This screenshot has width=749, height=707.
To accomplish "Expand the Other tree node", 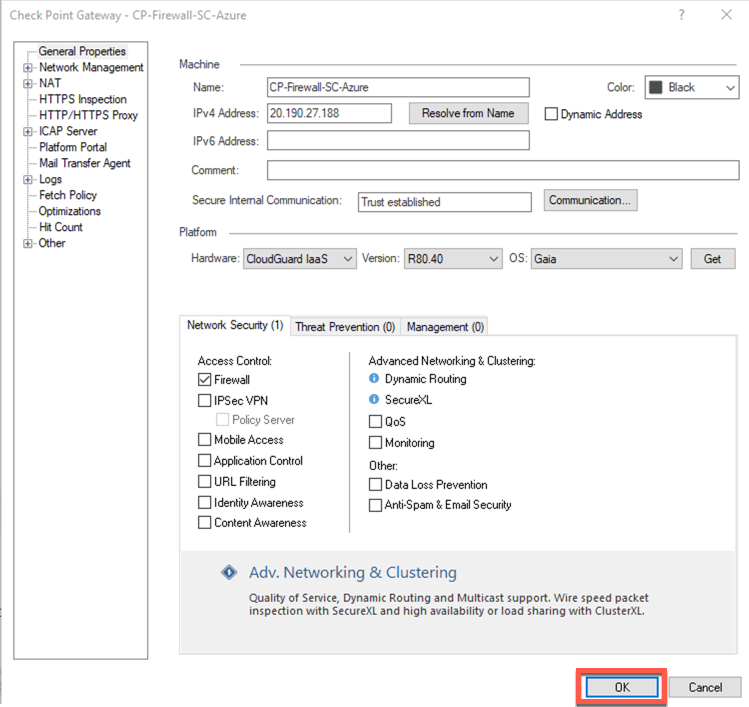I will click(28, 243).
